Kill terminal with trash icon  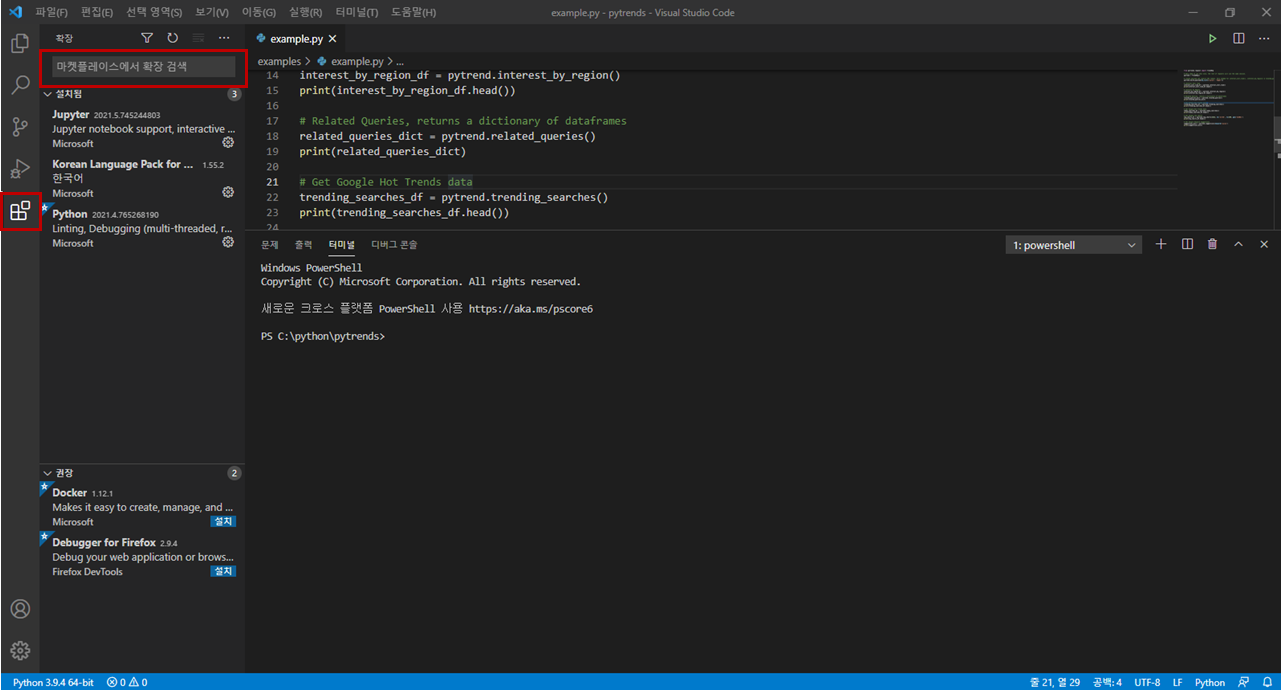click(1212, 244)
